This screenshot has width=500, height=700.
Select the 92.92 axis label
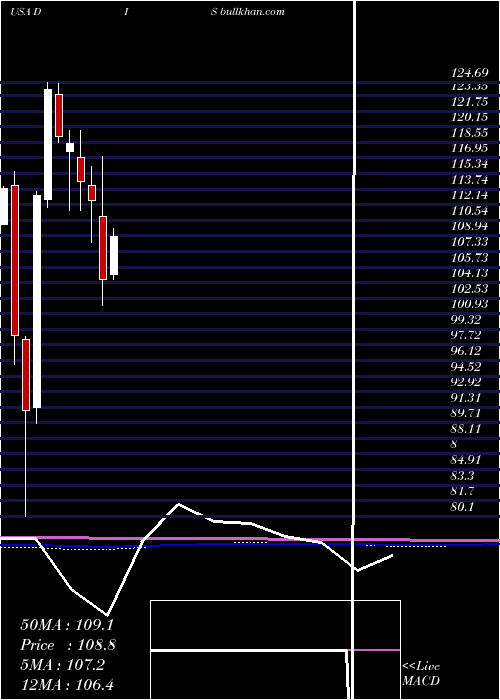pos(466,382)
